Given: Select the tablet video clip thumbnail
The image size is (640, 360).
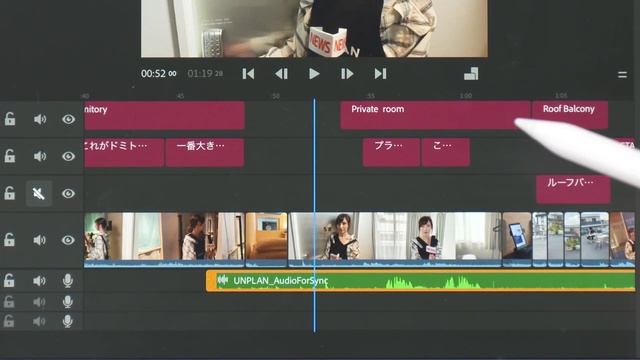Looking at the screenshot, I should [x=517, y=239].
